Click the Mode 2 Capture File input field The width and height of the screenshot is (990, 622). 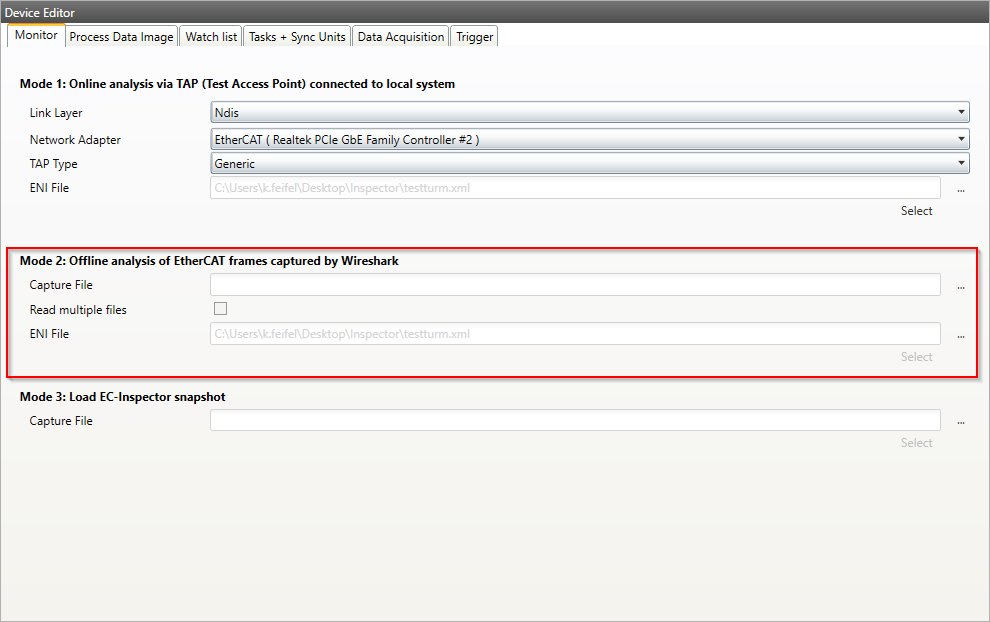click(x=575, y=285)
